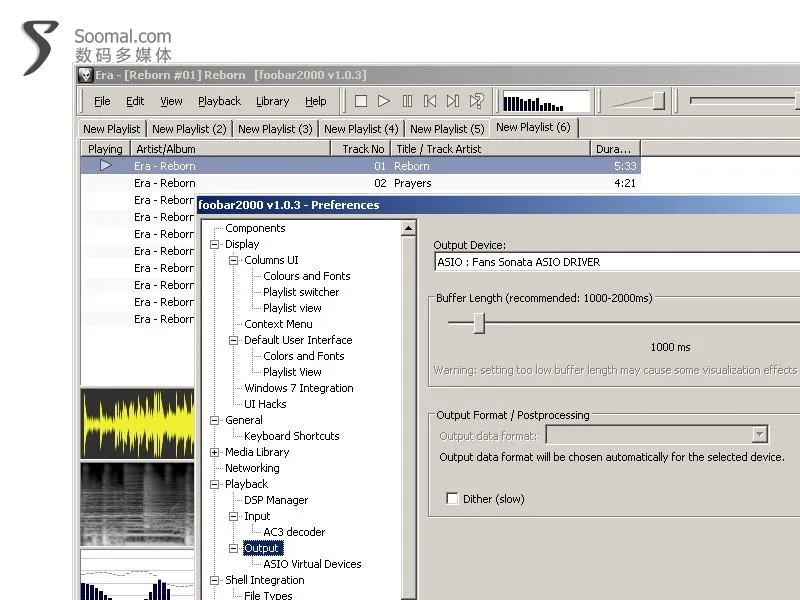The image size is (800, 600).
Task: Open the Output data format dropdown
Action: click(x=759, y=435)
